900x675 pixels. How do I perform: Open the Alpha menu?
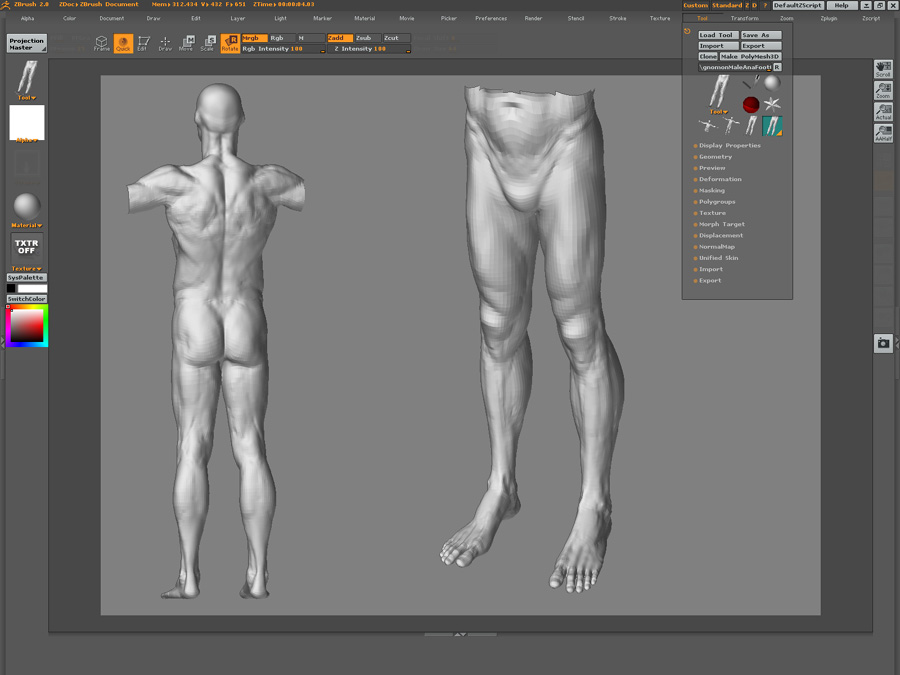(x=28, y=18)
